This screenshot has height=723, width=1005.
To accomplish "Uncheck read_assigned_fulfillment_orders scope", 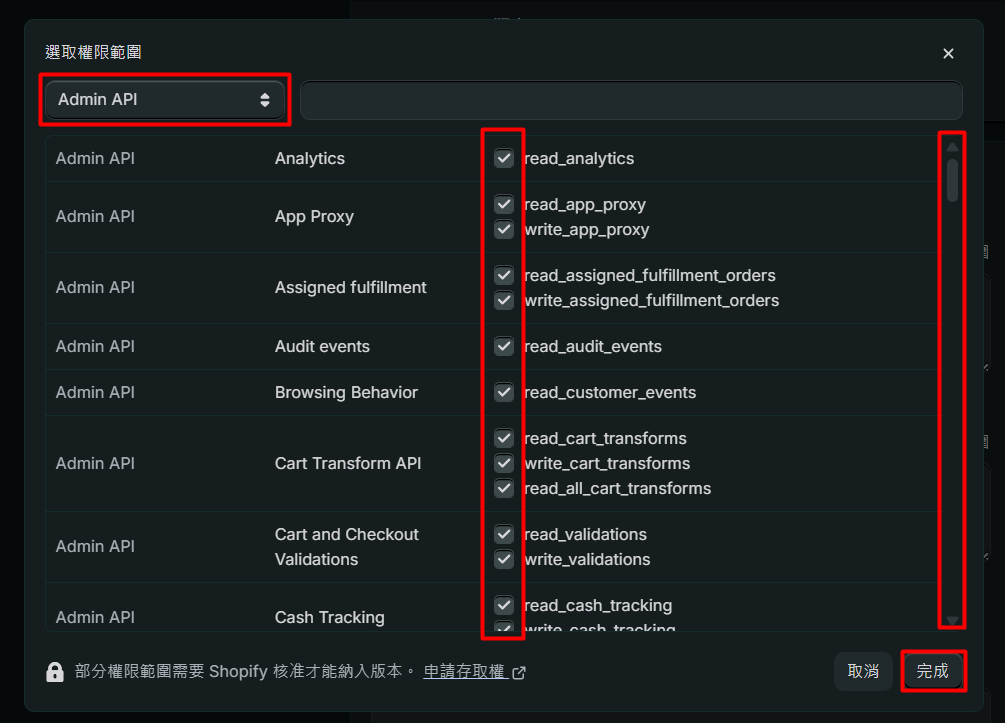I will click(x=504, y=275).
